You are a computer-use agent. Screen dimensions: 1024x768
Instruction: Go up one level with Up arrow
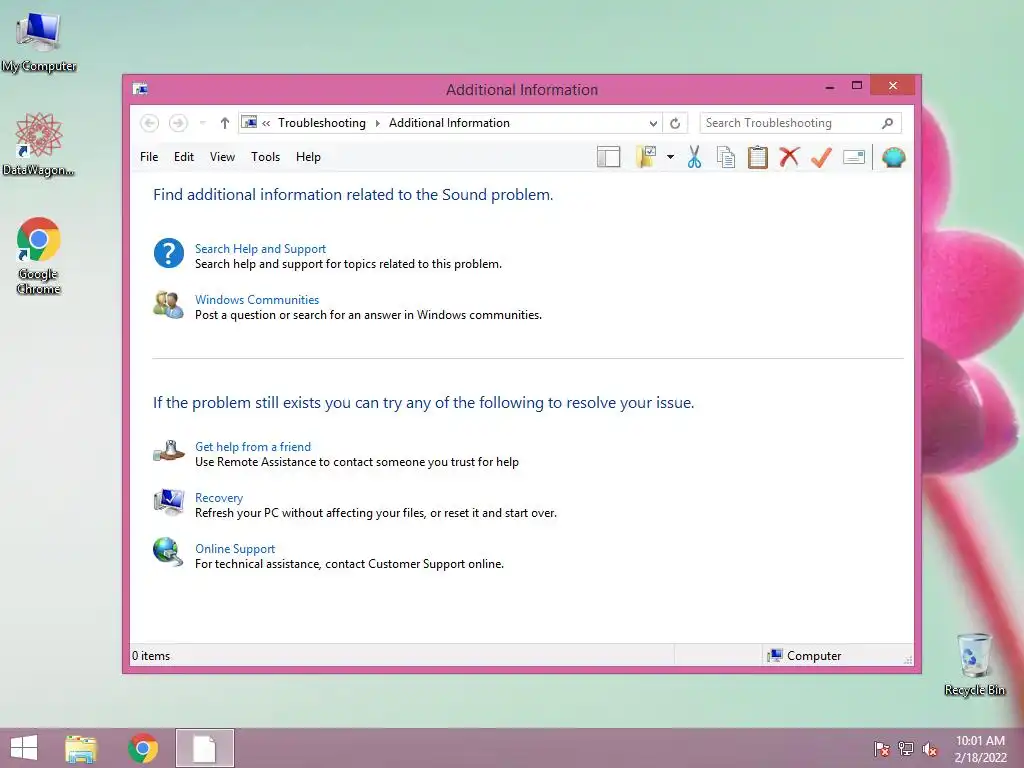point(225,123)
